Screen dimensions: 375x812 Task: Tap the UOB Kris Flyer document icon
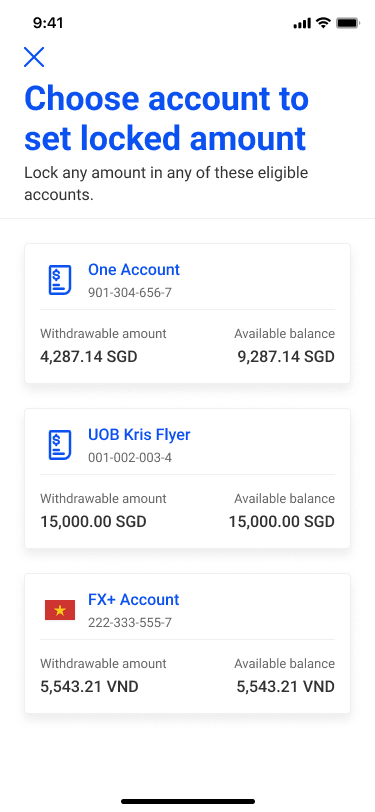(60, 445)
